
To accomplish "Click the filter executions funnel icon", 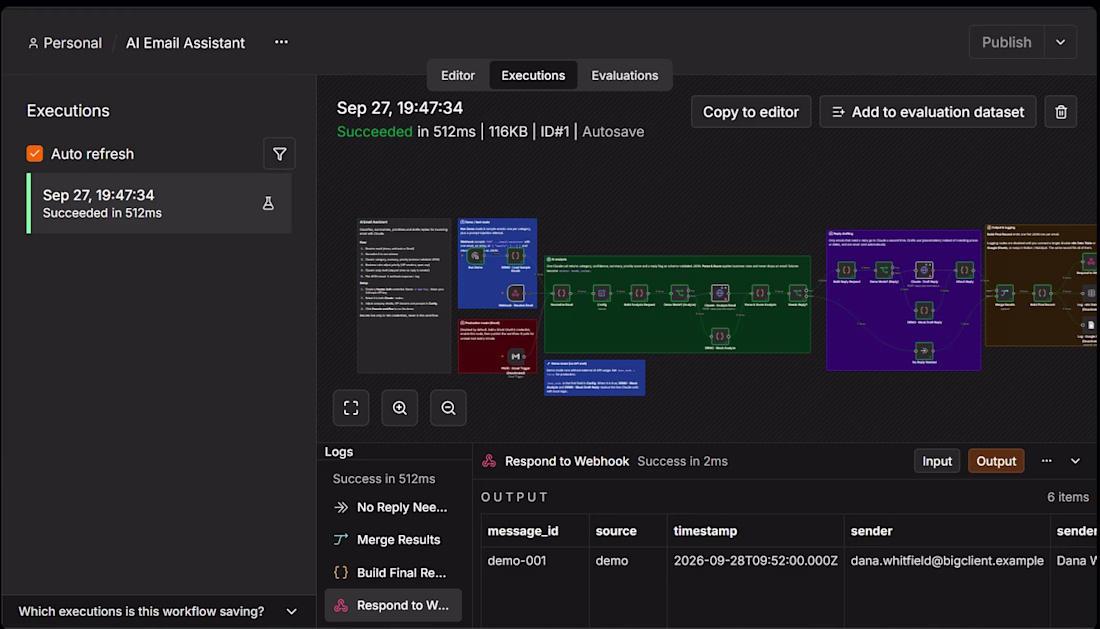I will click(279, 154).
